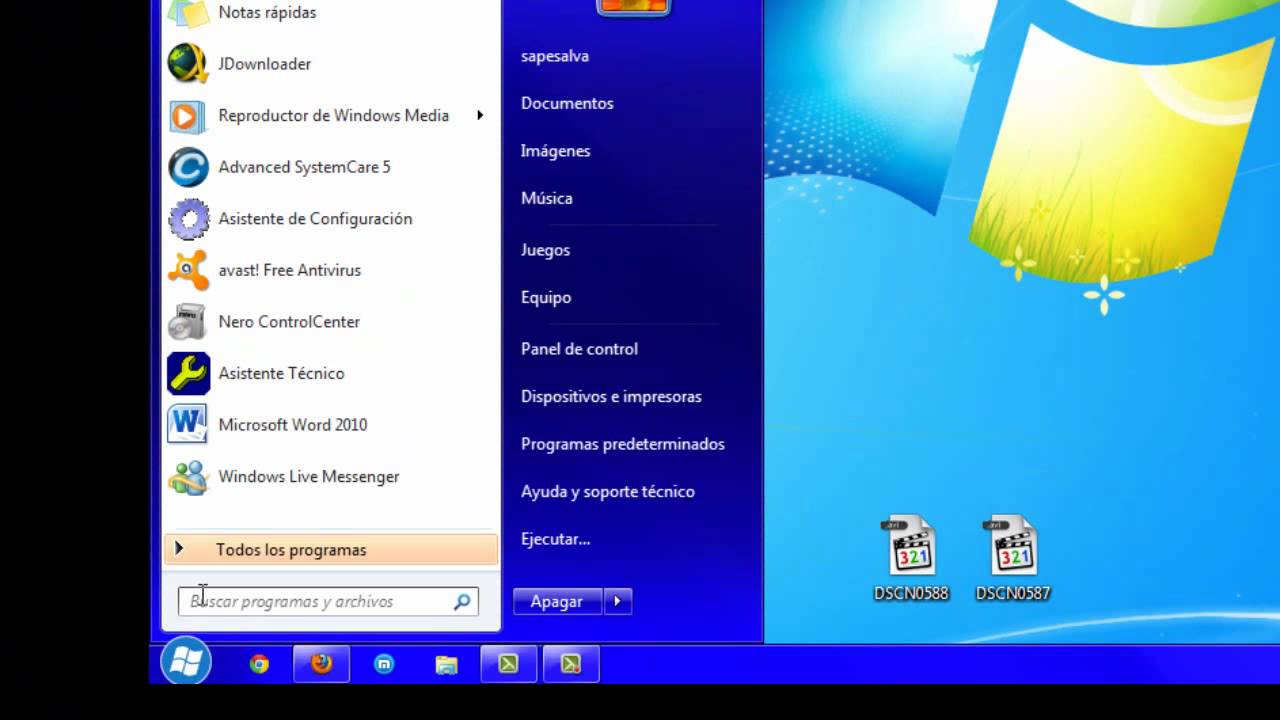
Task: Click the Windows Start orb
Action: coord(186,662)
